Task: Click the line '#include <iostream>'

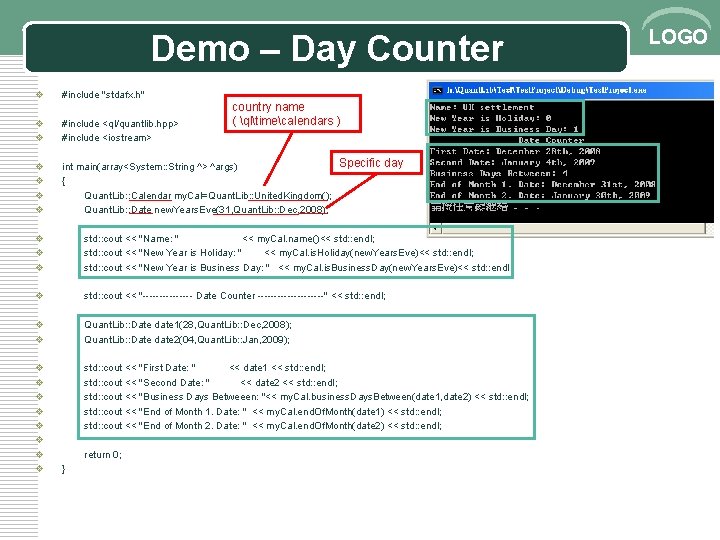Action: (x=106, y=138)
